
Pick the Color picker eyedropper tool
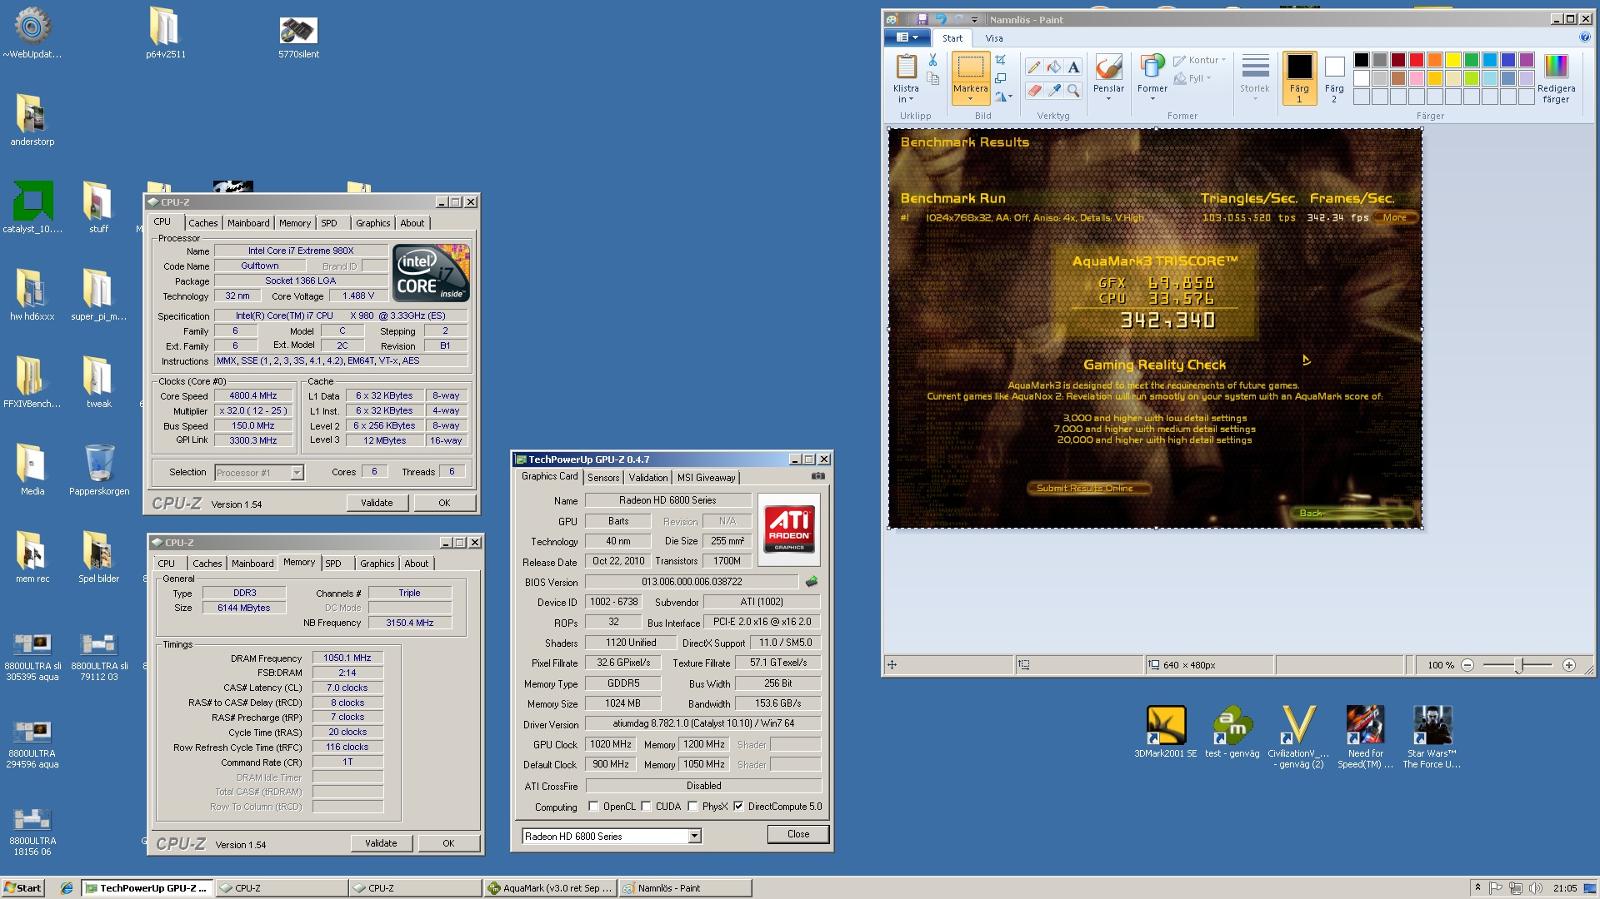point(1054,90)
